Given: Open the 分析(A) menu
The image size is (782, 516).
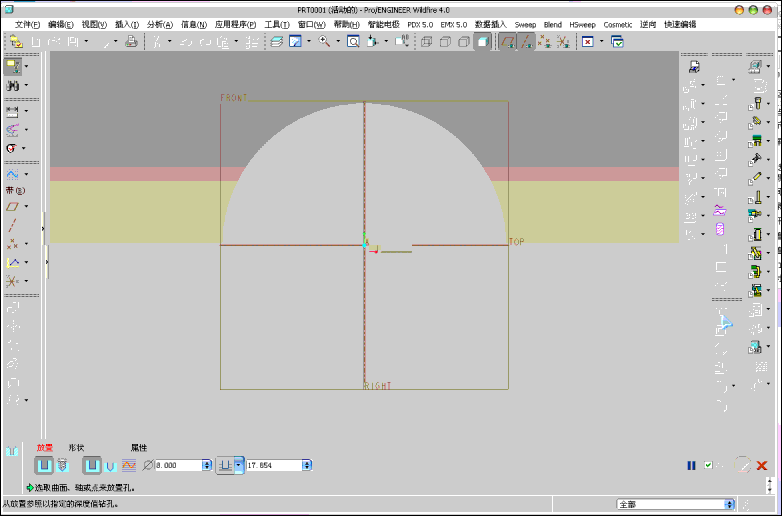Looking at the screenshot, I should tap(160, 24).
